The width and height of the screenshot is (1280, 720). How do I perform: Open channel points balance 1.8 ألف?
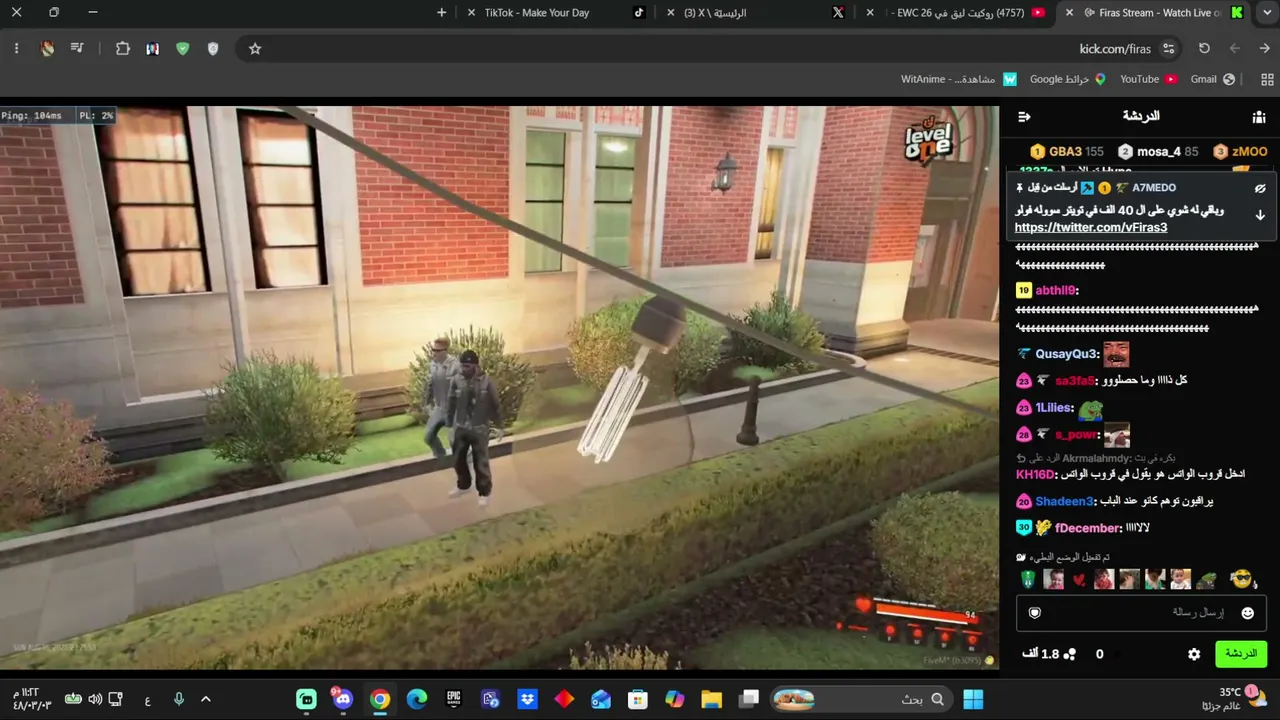[1048, 654]
